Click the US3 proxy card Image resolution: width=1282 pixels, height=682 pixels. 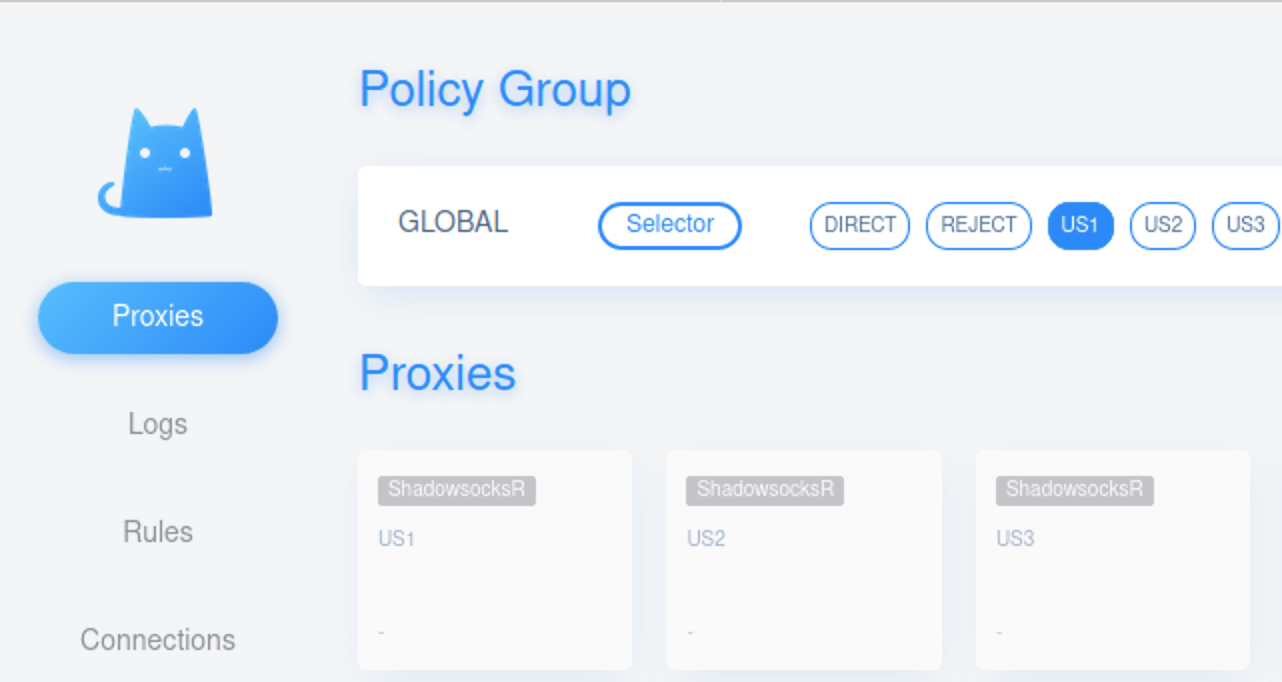click(x=1113, y=559)
